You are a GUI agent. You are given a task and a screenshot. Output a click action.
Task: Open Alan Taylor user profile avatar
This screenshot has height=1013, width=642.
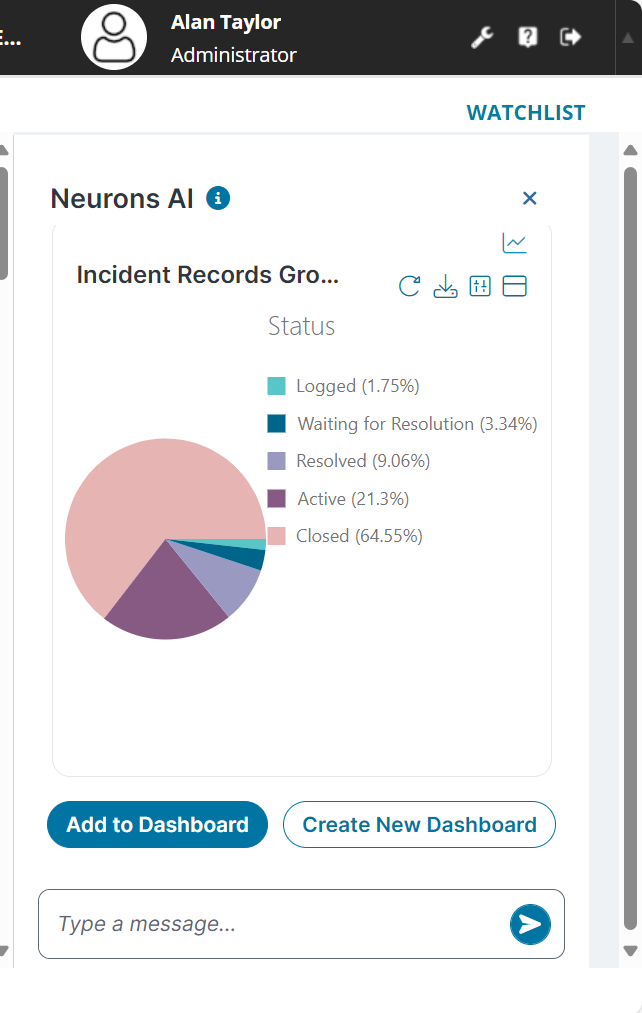(114, 38)
